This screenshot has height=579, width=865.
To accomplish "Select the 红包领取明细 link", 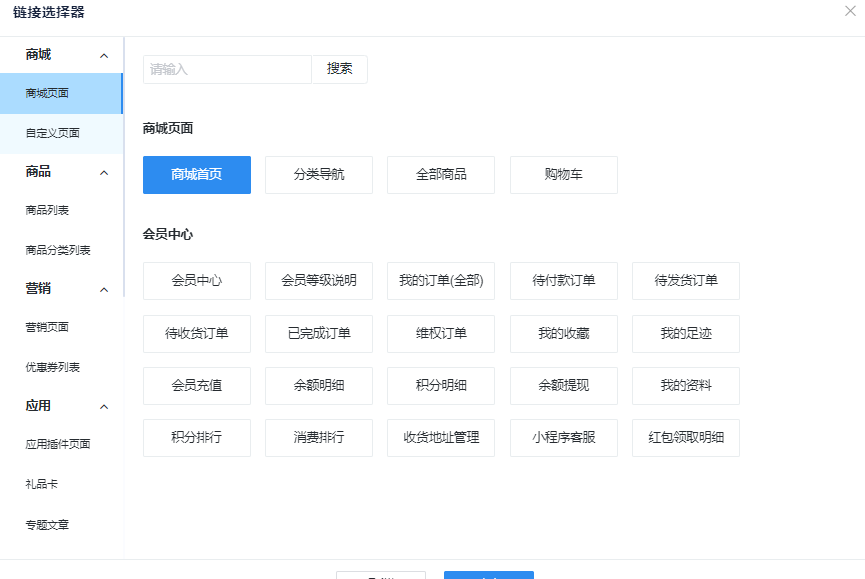I will click(685, 437).
